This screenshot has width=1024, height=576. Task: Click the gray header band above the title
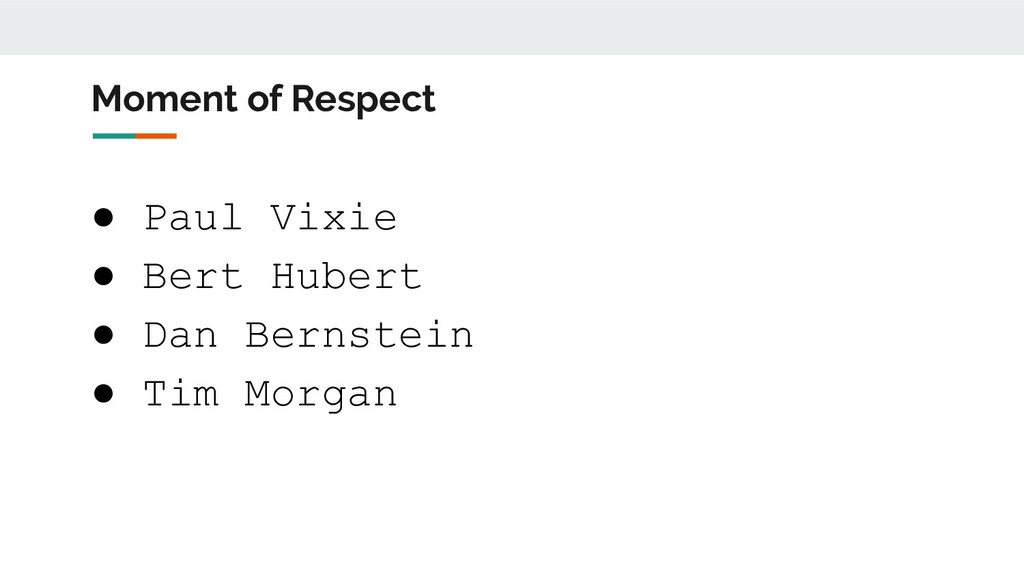[x=512, y=27]
